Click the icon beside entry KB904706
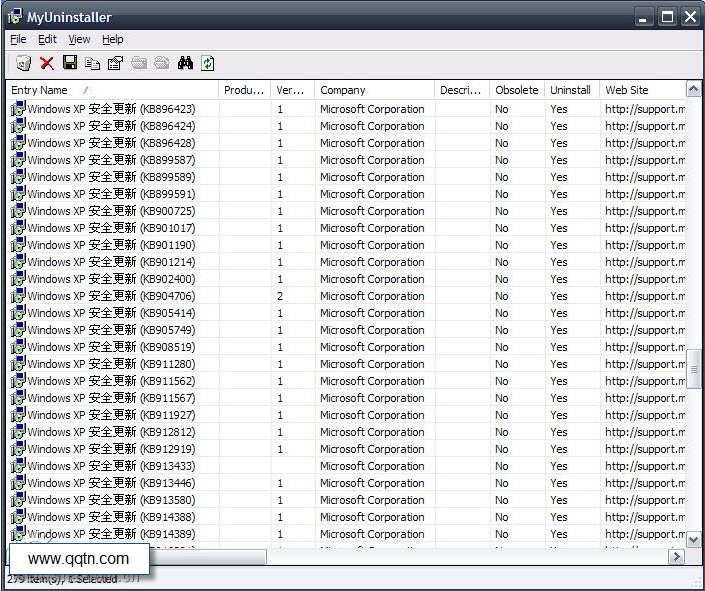This screenshot has width=705, height=591. click(x=18, y=296)
